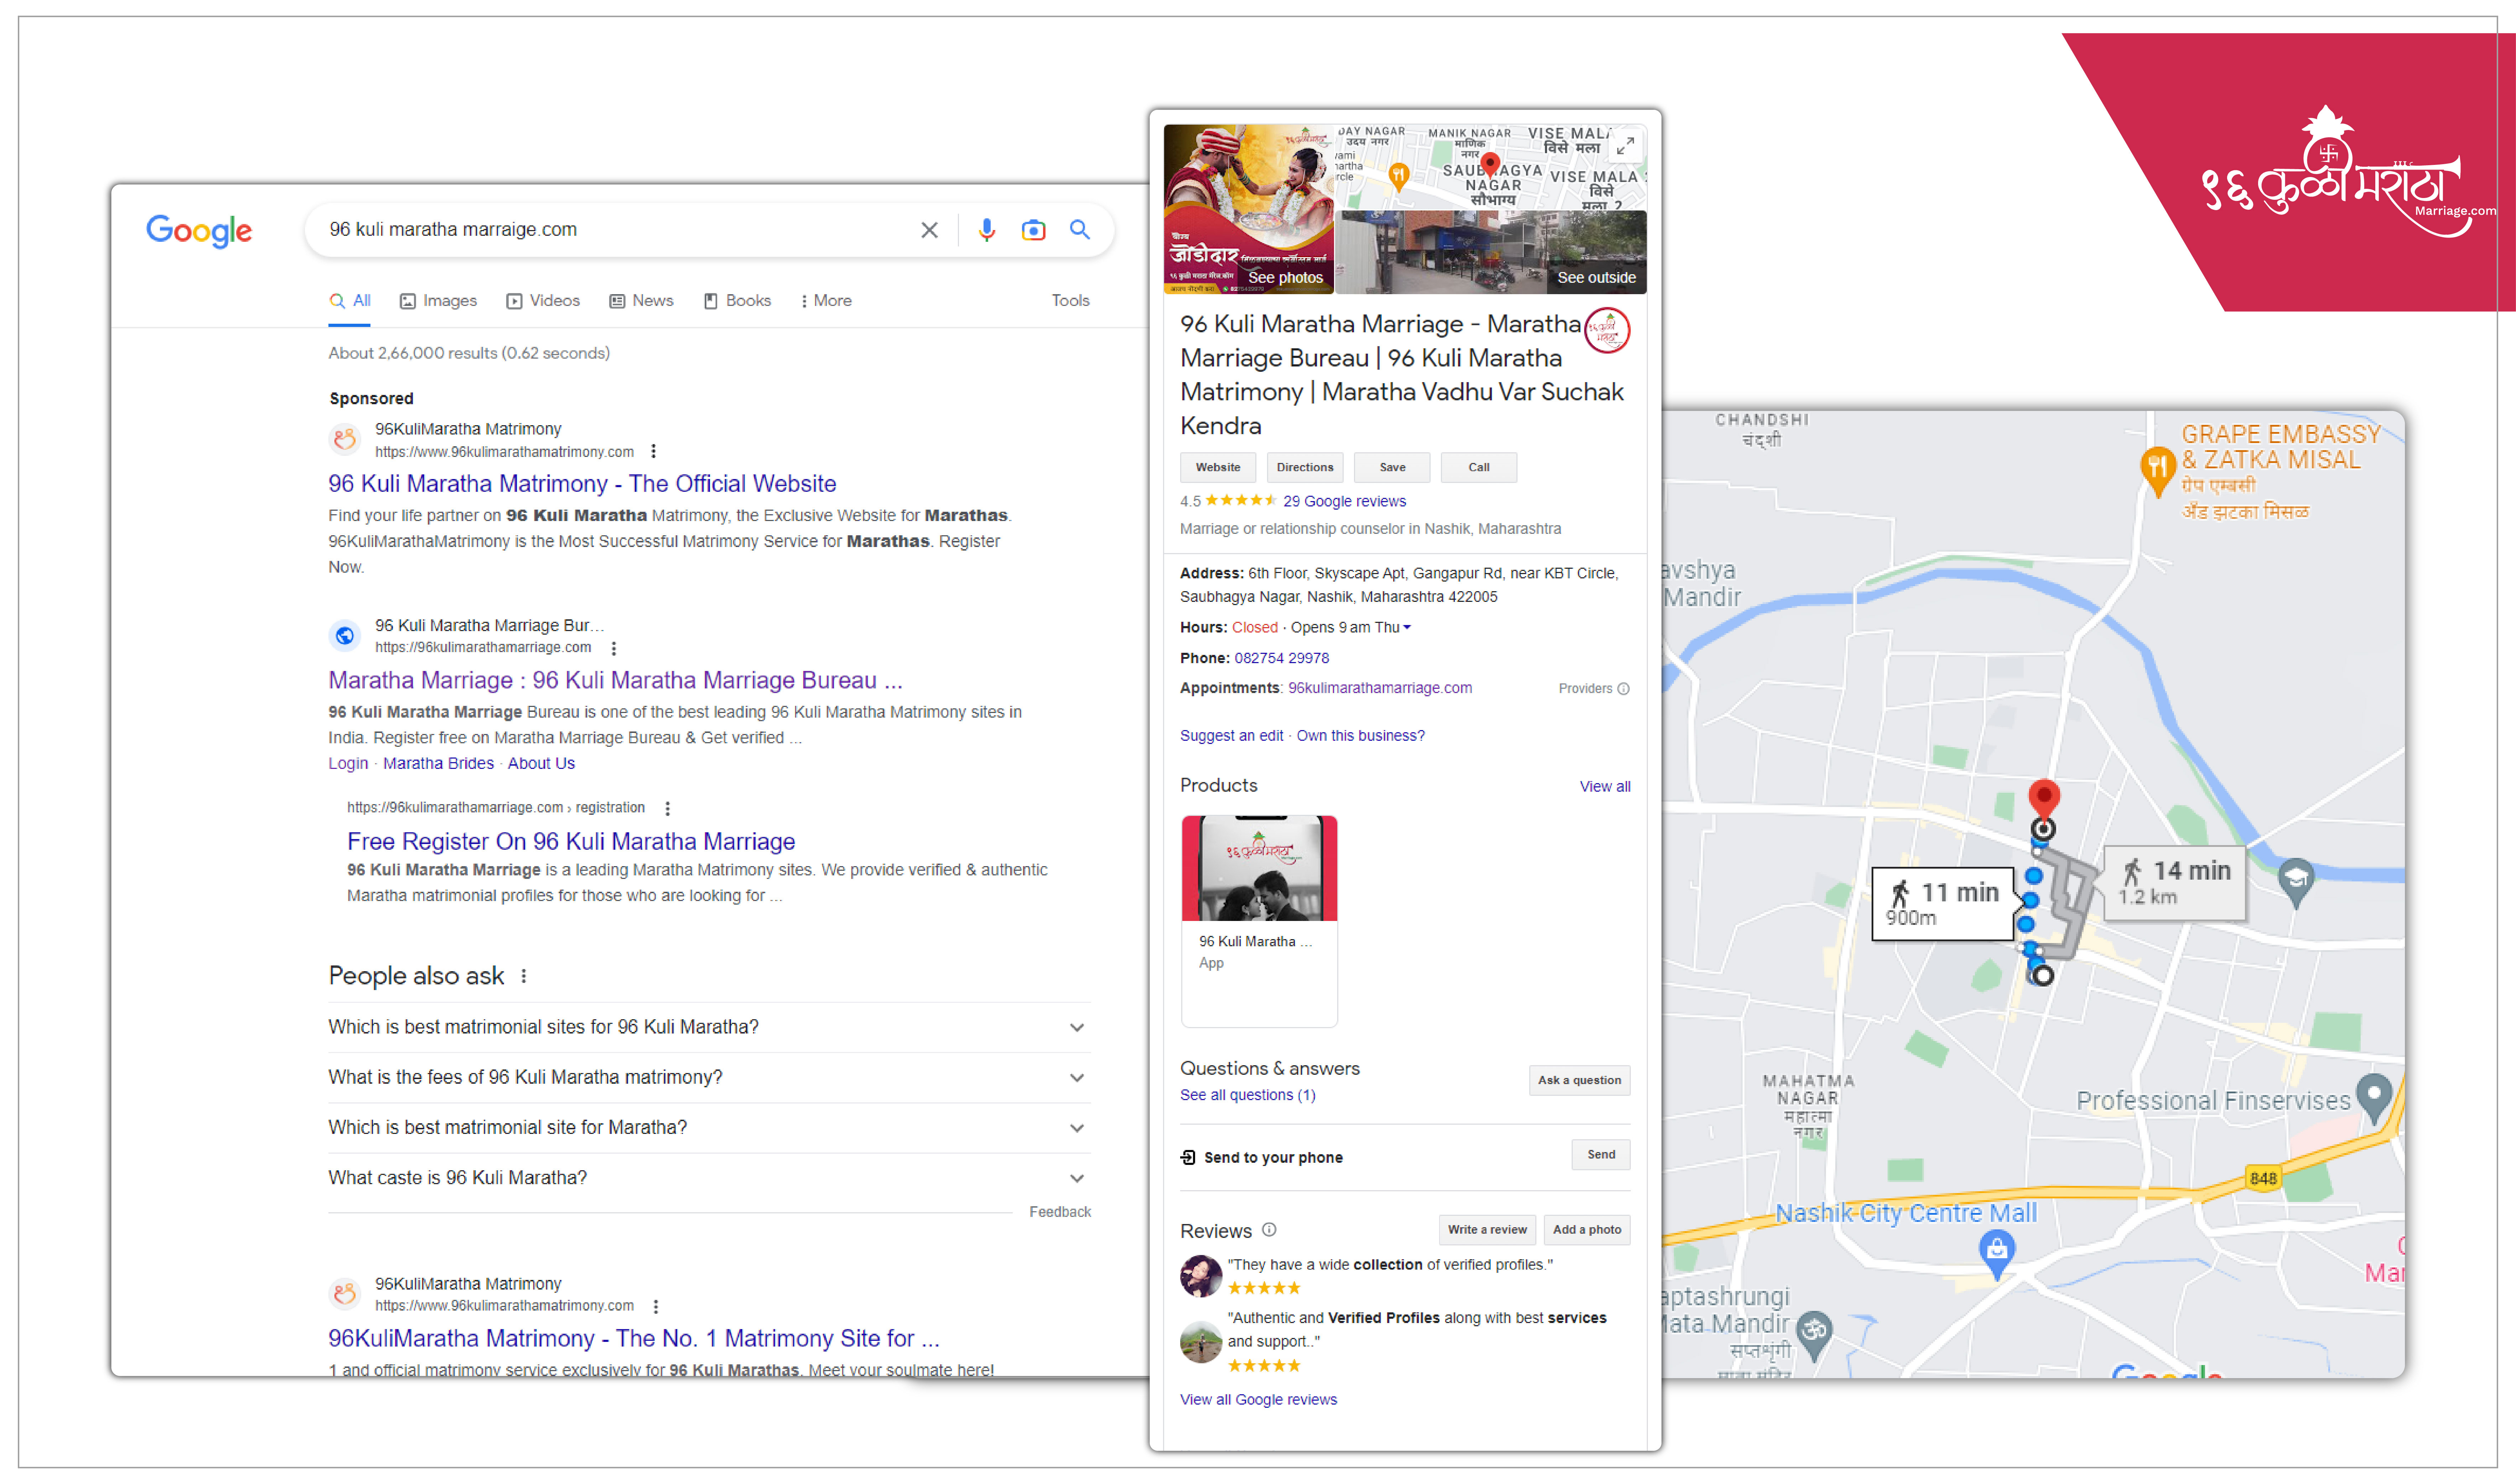
Task: Click Send button for phone
Action: [x=1600, y=1155]
